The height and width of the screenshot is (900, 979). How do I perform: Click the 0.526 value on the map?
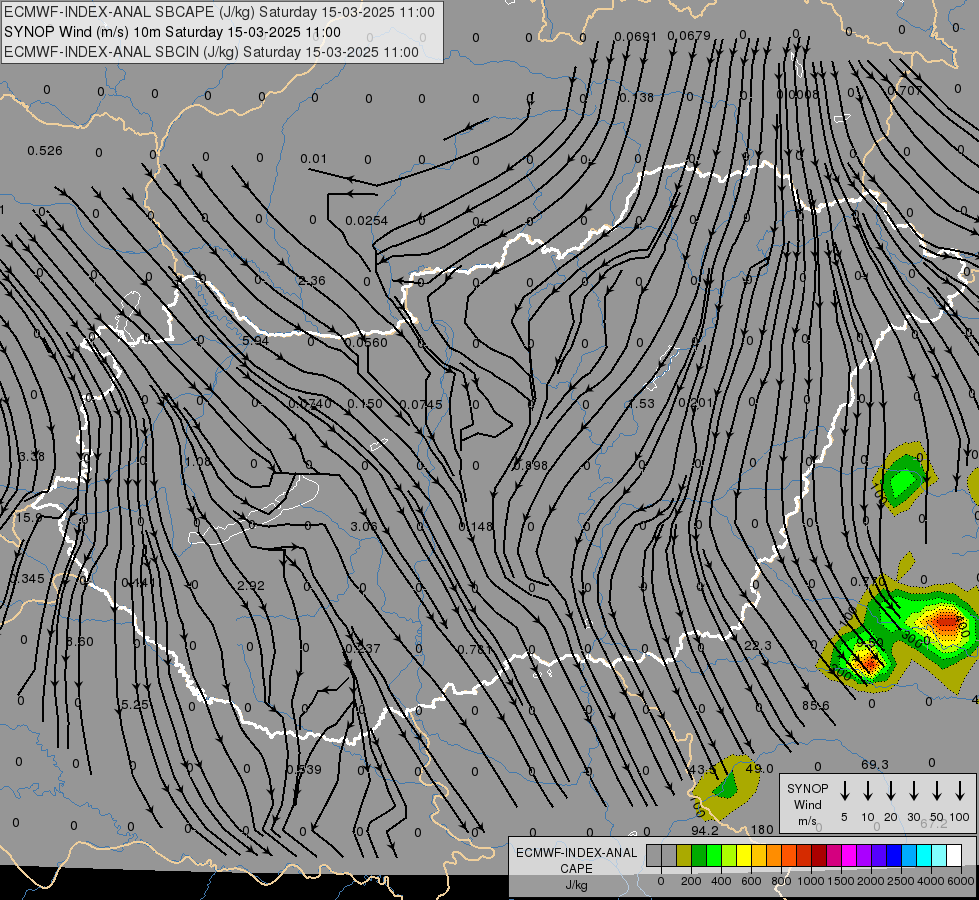click(45, 151)
